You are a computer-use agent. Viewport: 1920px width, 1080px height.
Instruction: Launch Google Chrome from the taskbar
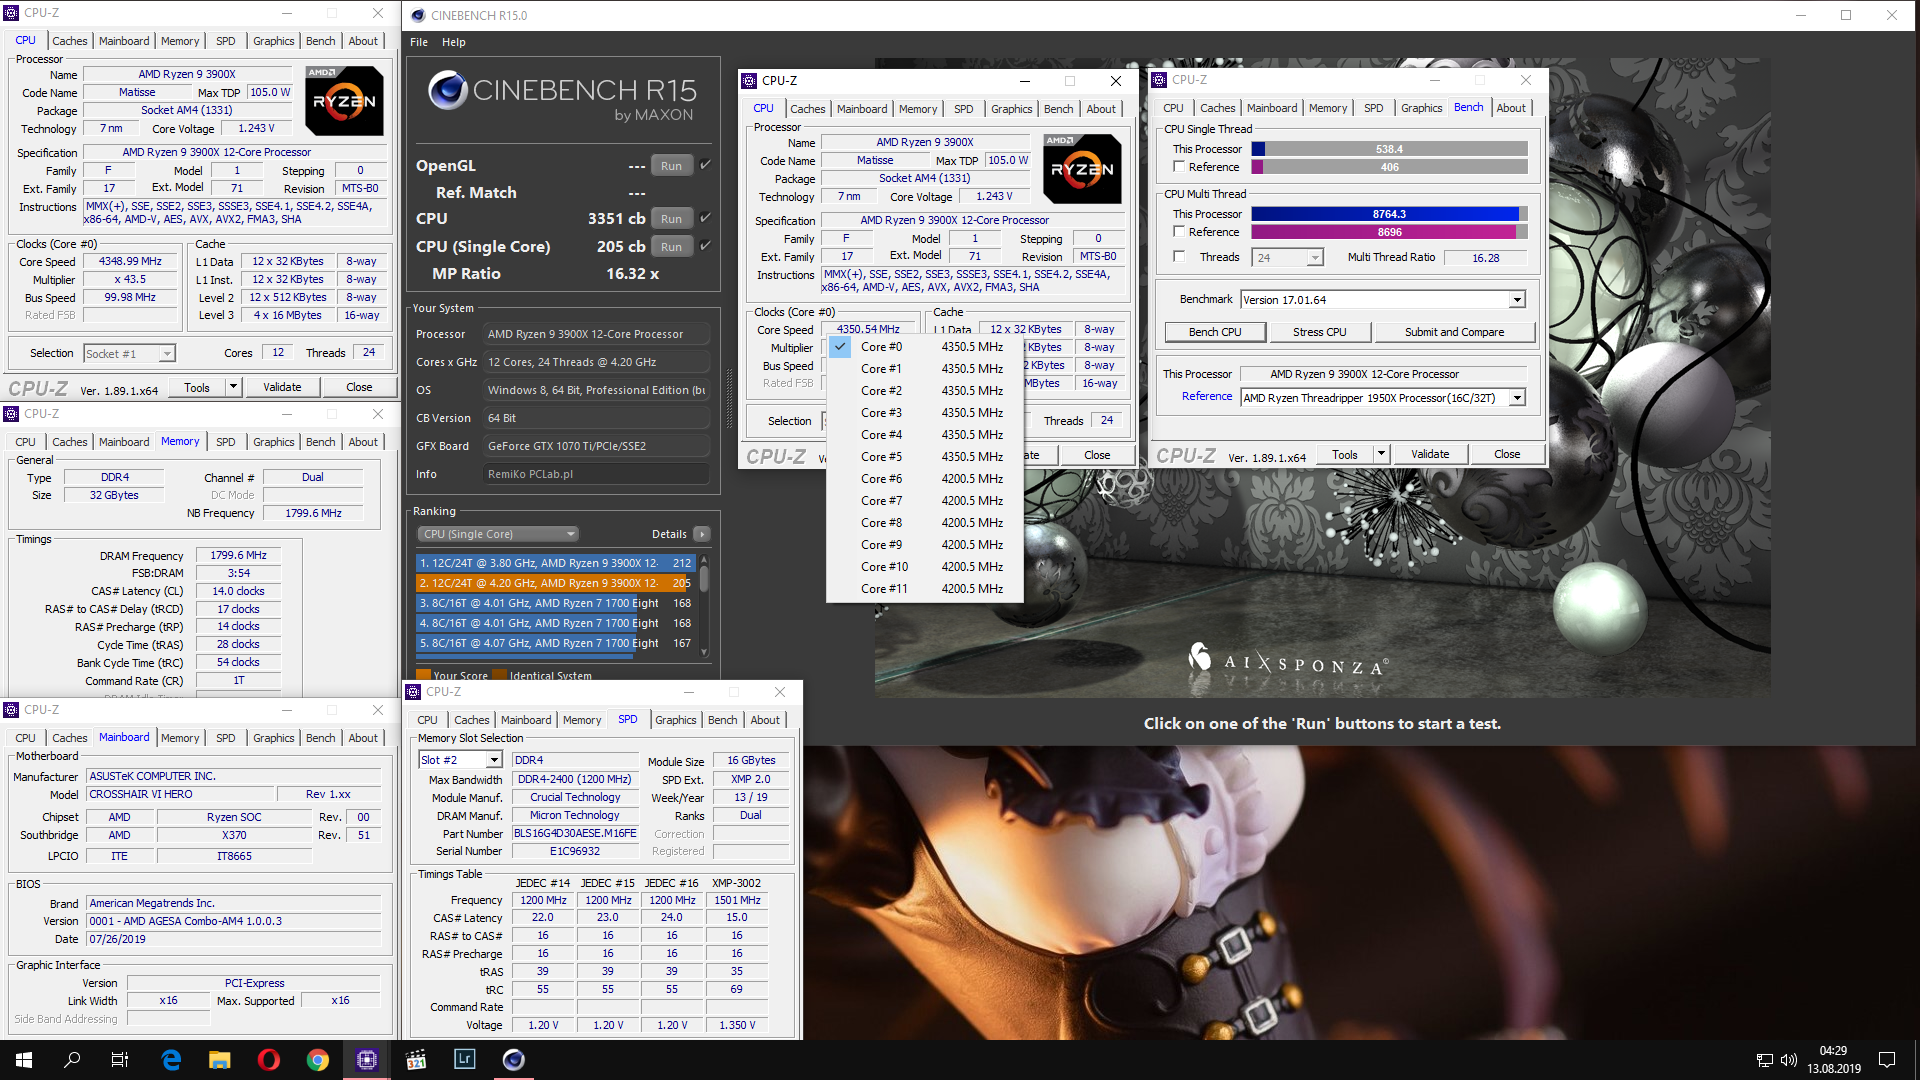coord(318,1060)
